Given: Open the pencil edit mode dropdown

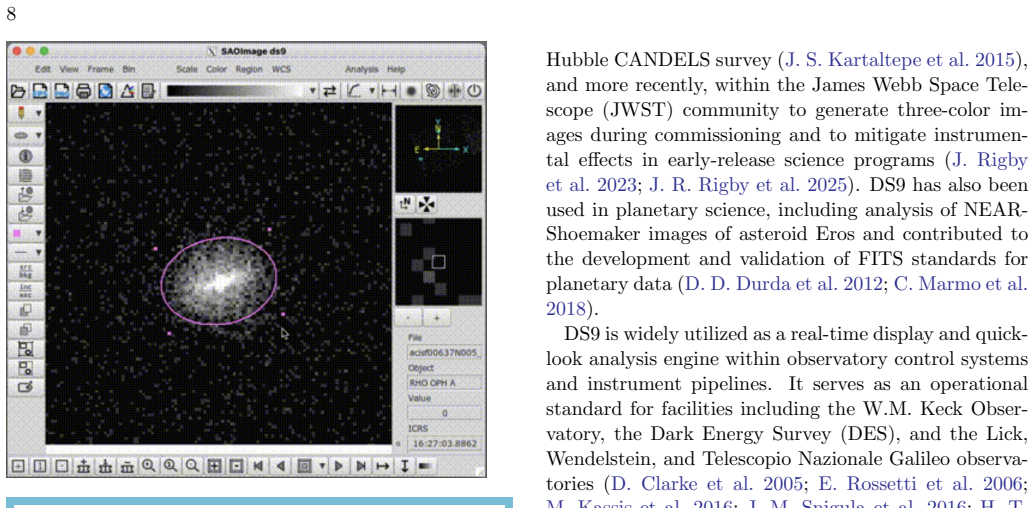Looking at the screenshot, I should [38, 113].
